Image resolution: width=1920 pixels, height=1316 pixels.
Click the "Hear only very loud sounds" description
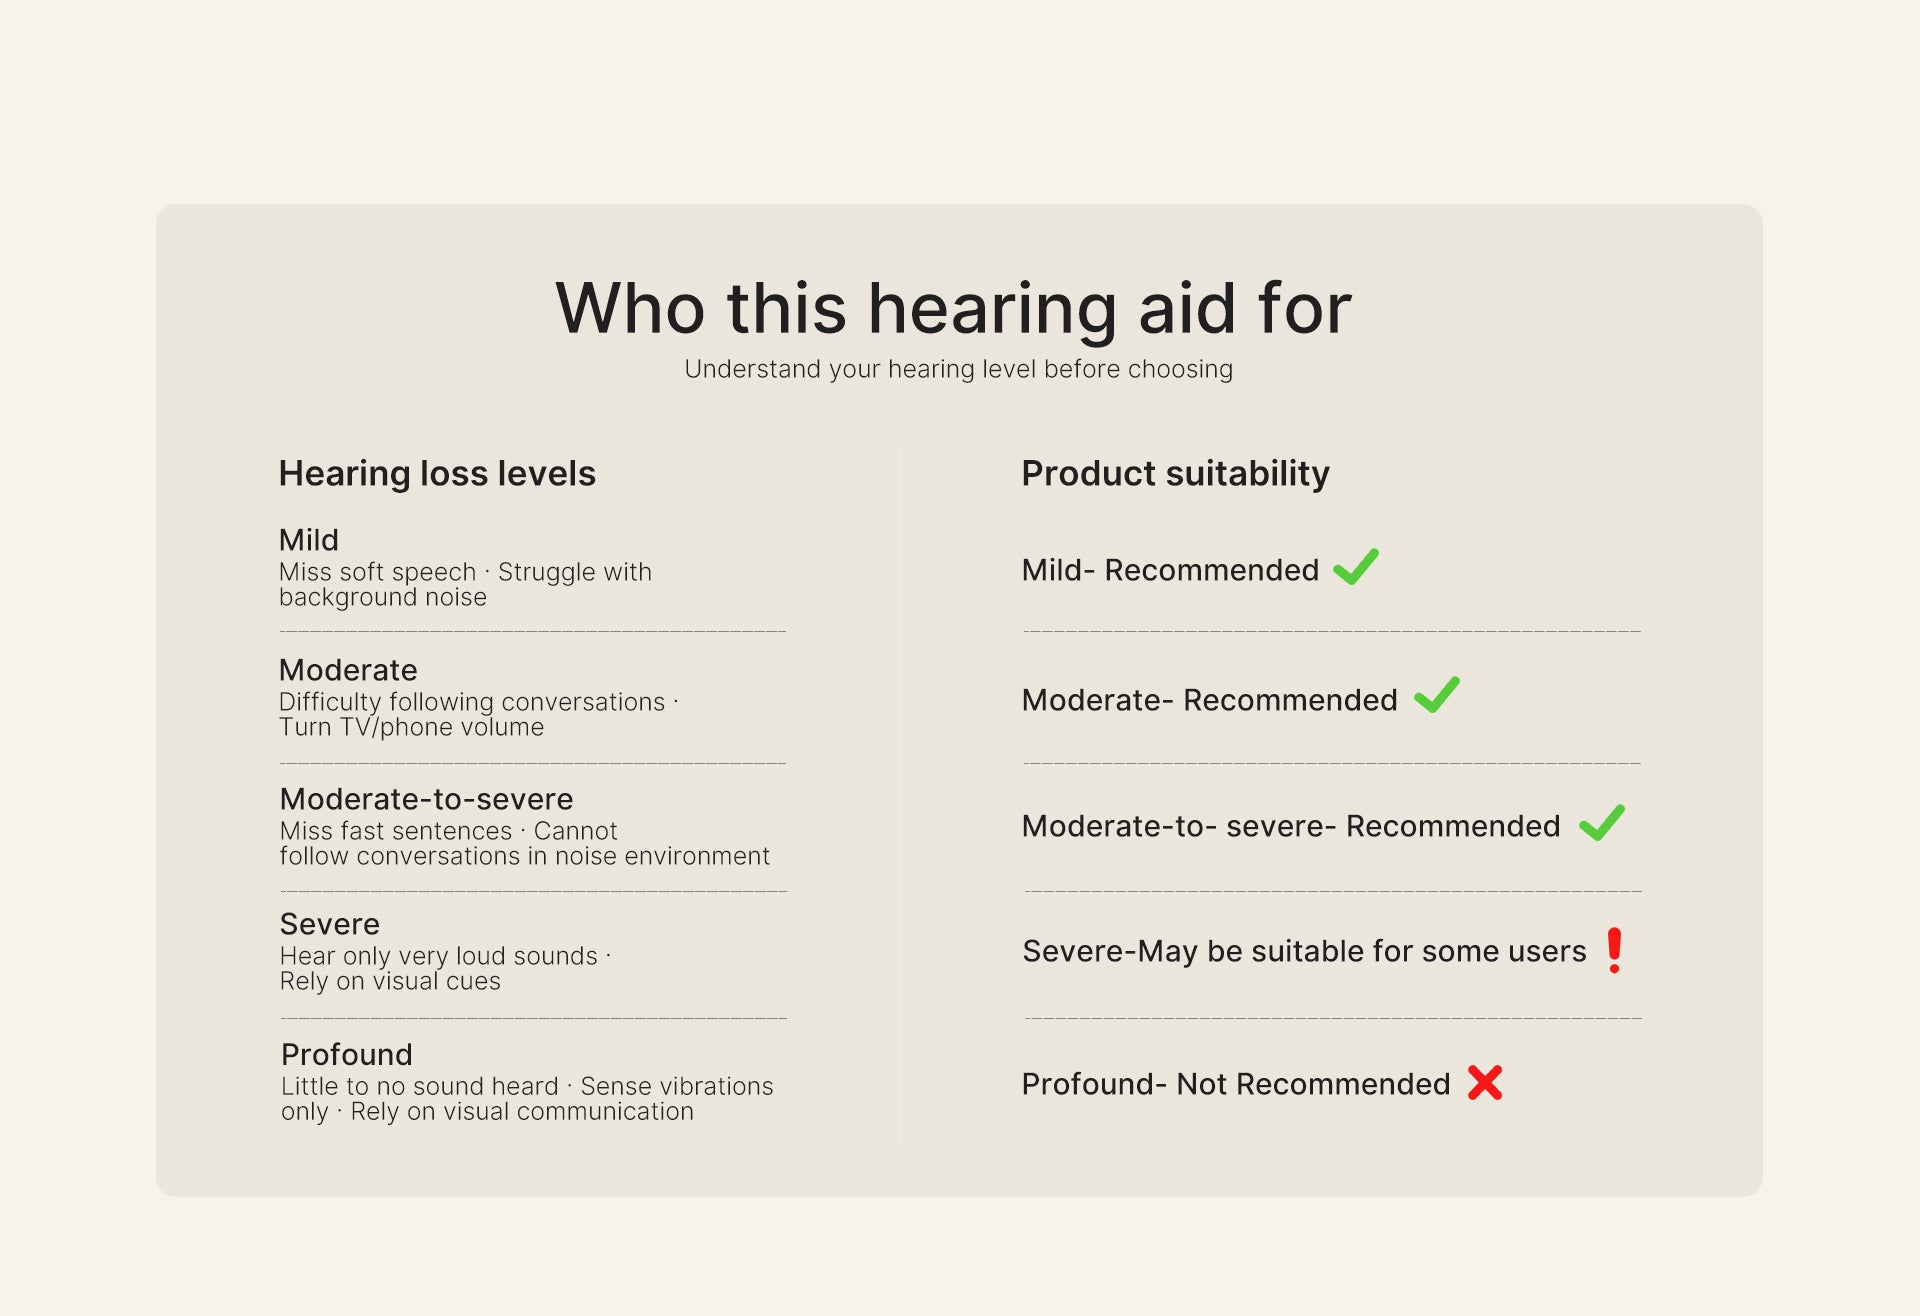[x=438, y=956]
